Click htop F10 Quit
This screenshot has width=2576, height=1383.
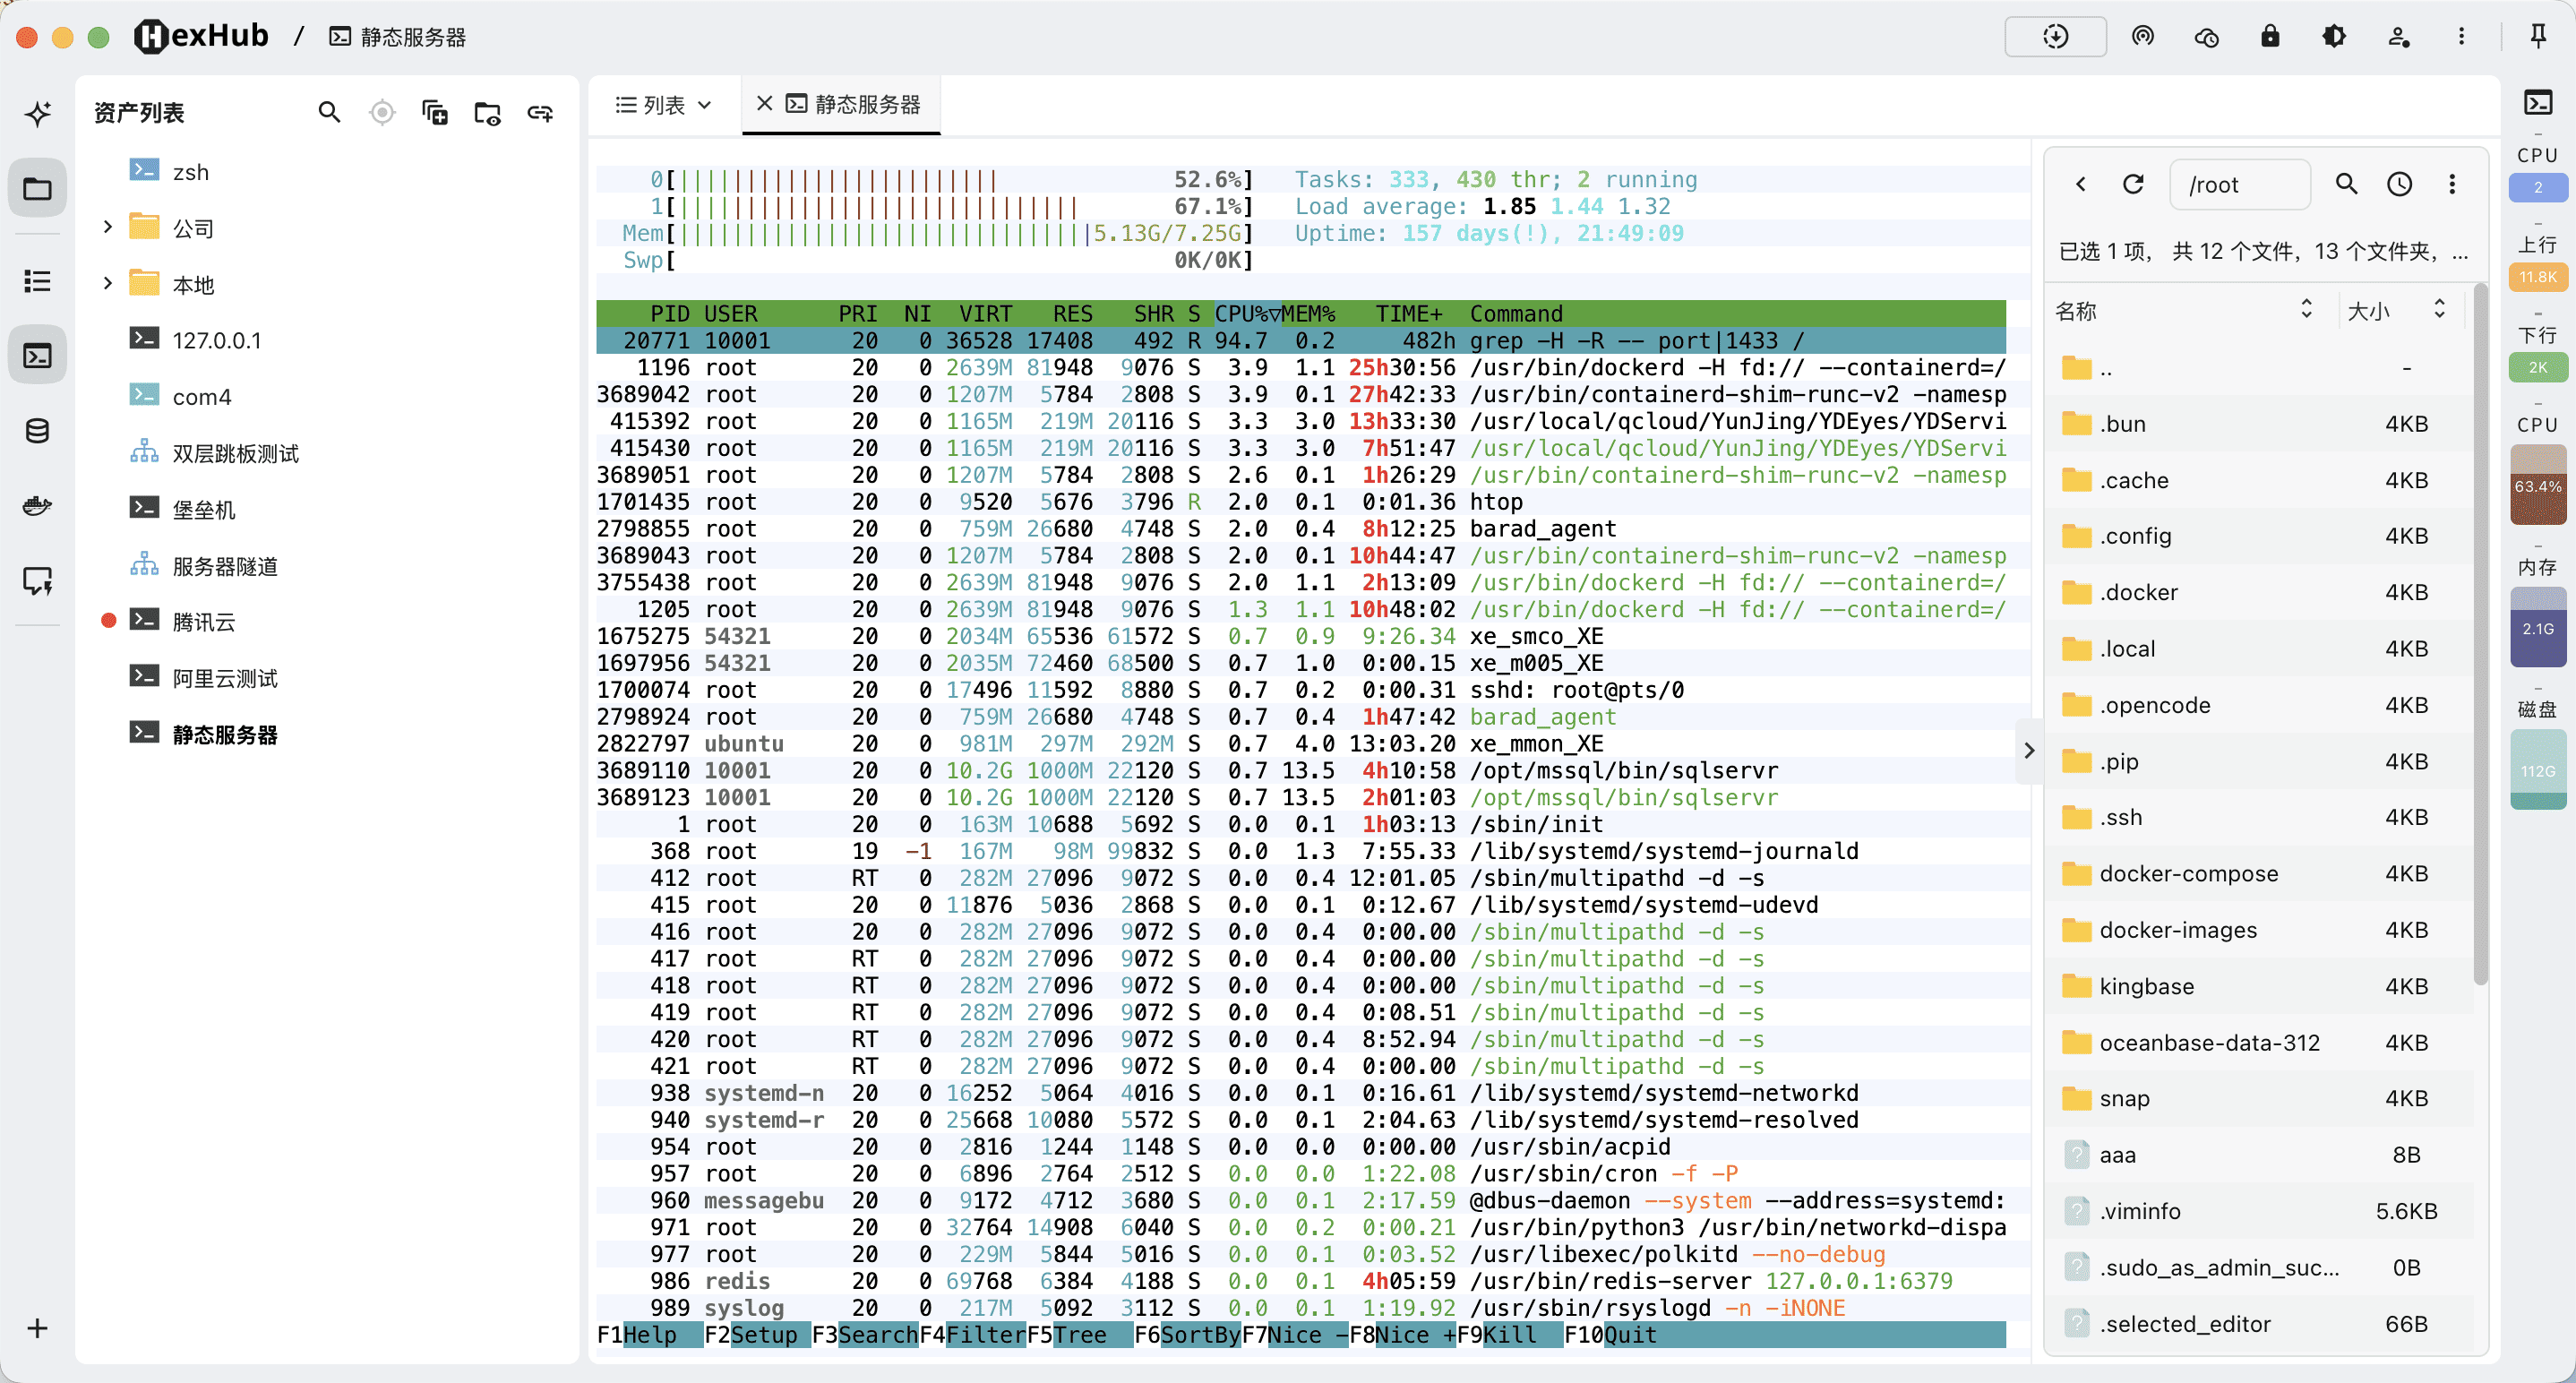pos(1611,1335)
